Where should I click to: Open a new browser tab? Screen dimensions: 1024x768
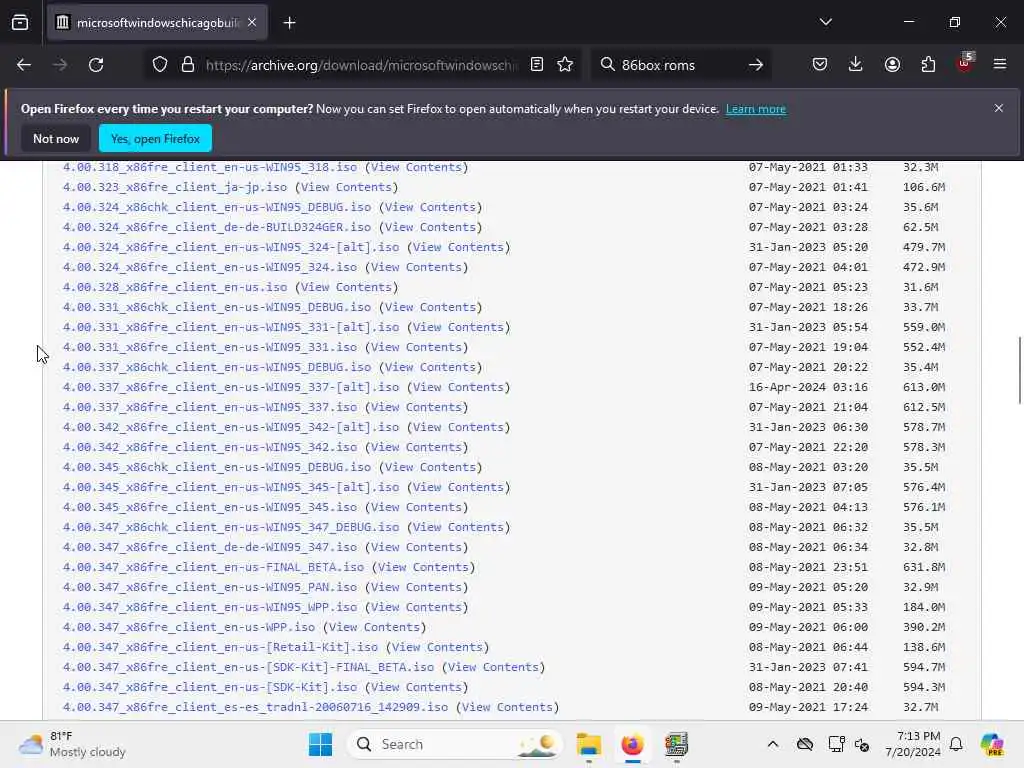[289, 23]
